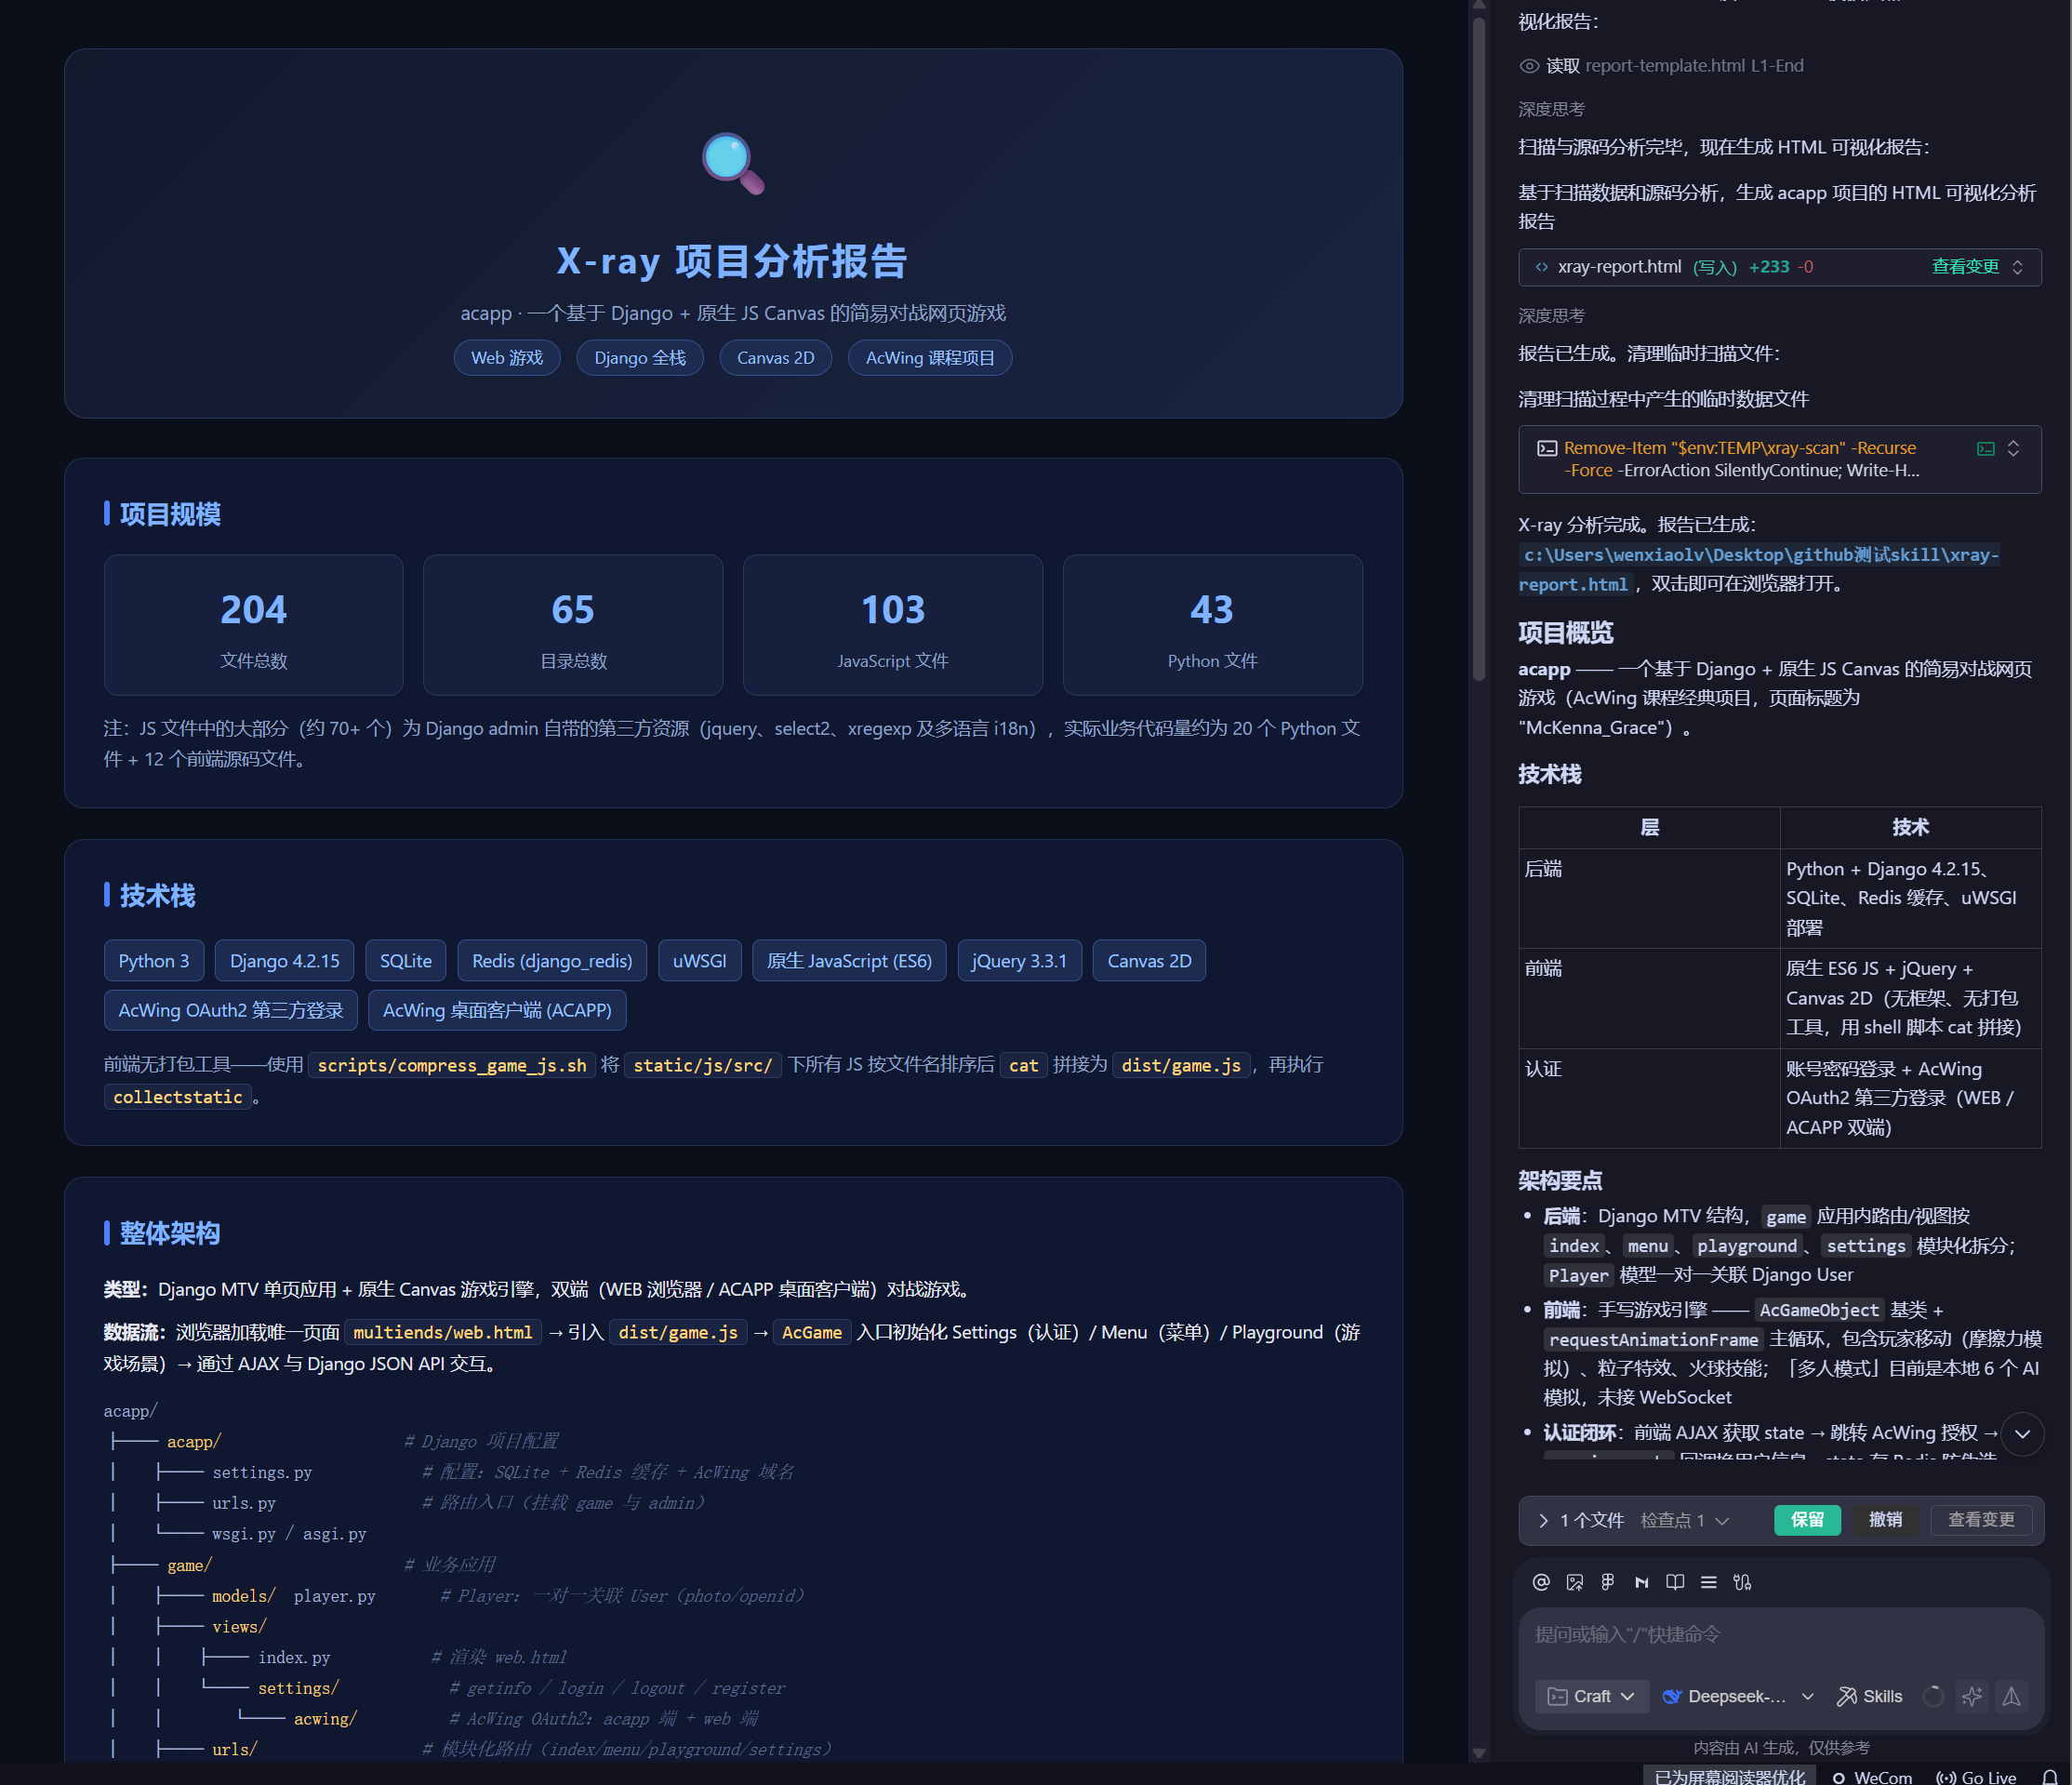Click the loading spinner circle near Skills

point(1933,1696)
